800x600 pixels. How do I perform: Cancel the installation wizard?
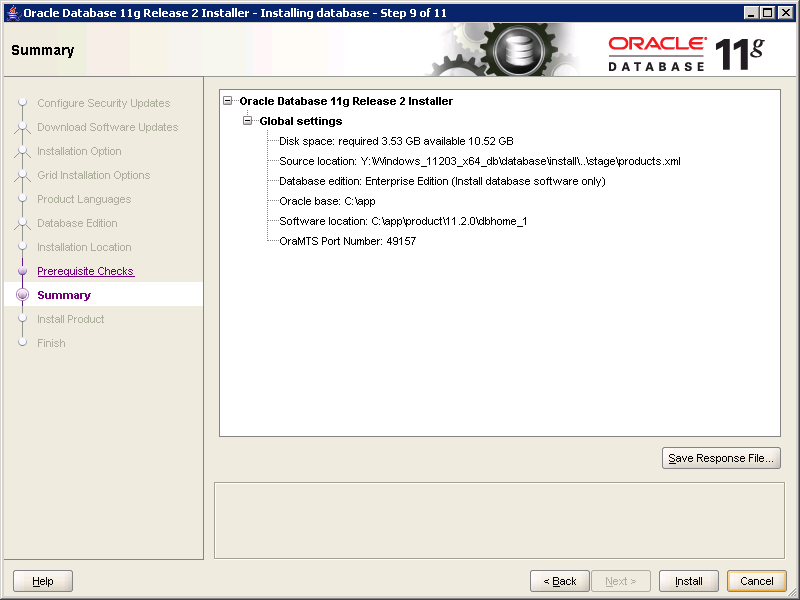click(757, 581)
